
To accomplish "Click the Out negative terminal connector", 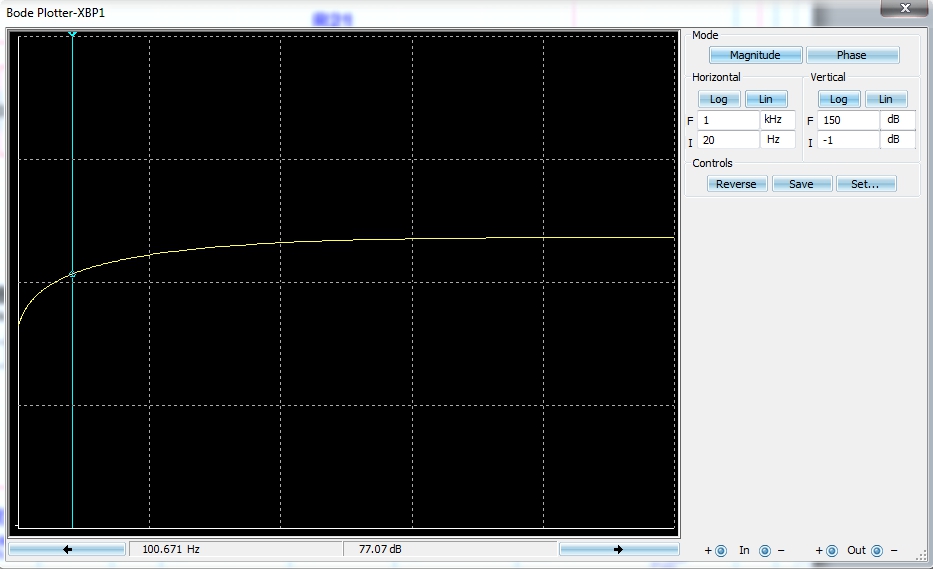I will (x=877, y=550).
